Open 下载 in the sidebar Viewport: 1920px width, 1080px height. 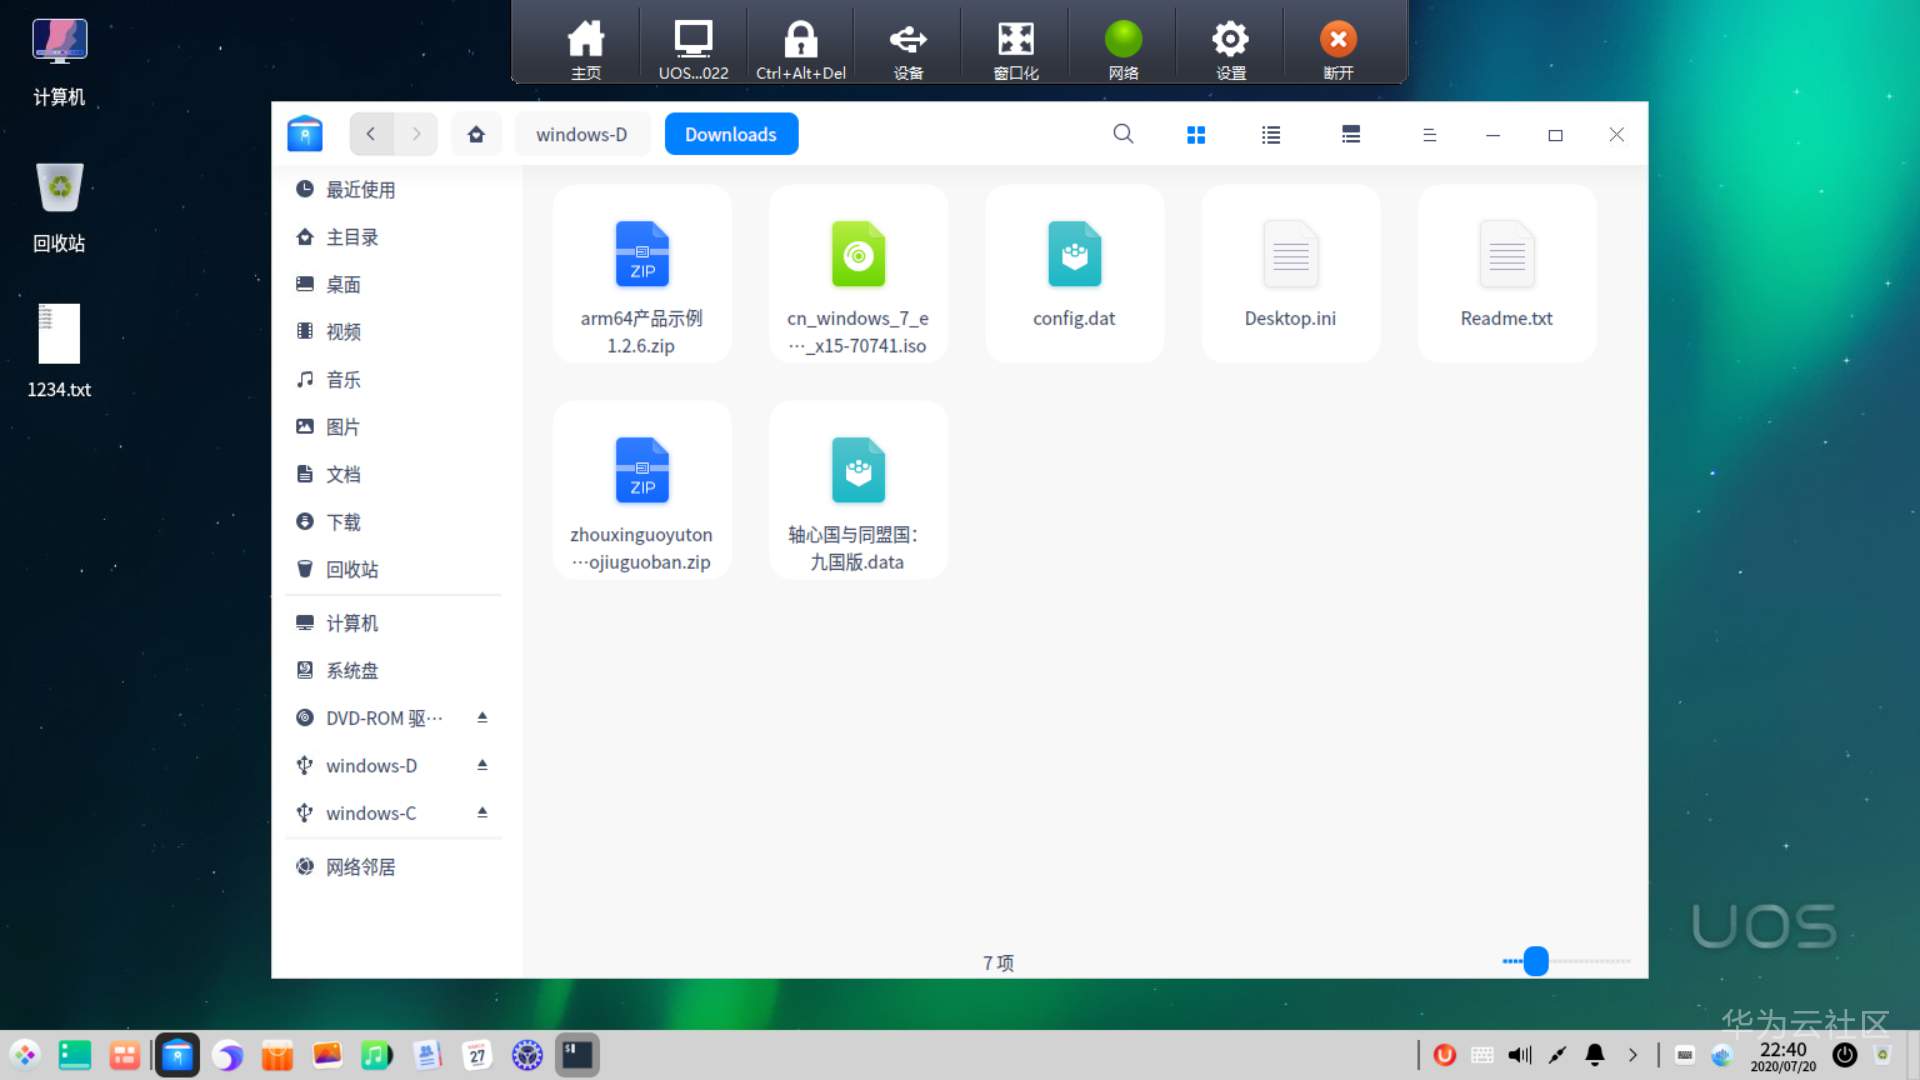[343, 522]
